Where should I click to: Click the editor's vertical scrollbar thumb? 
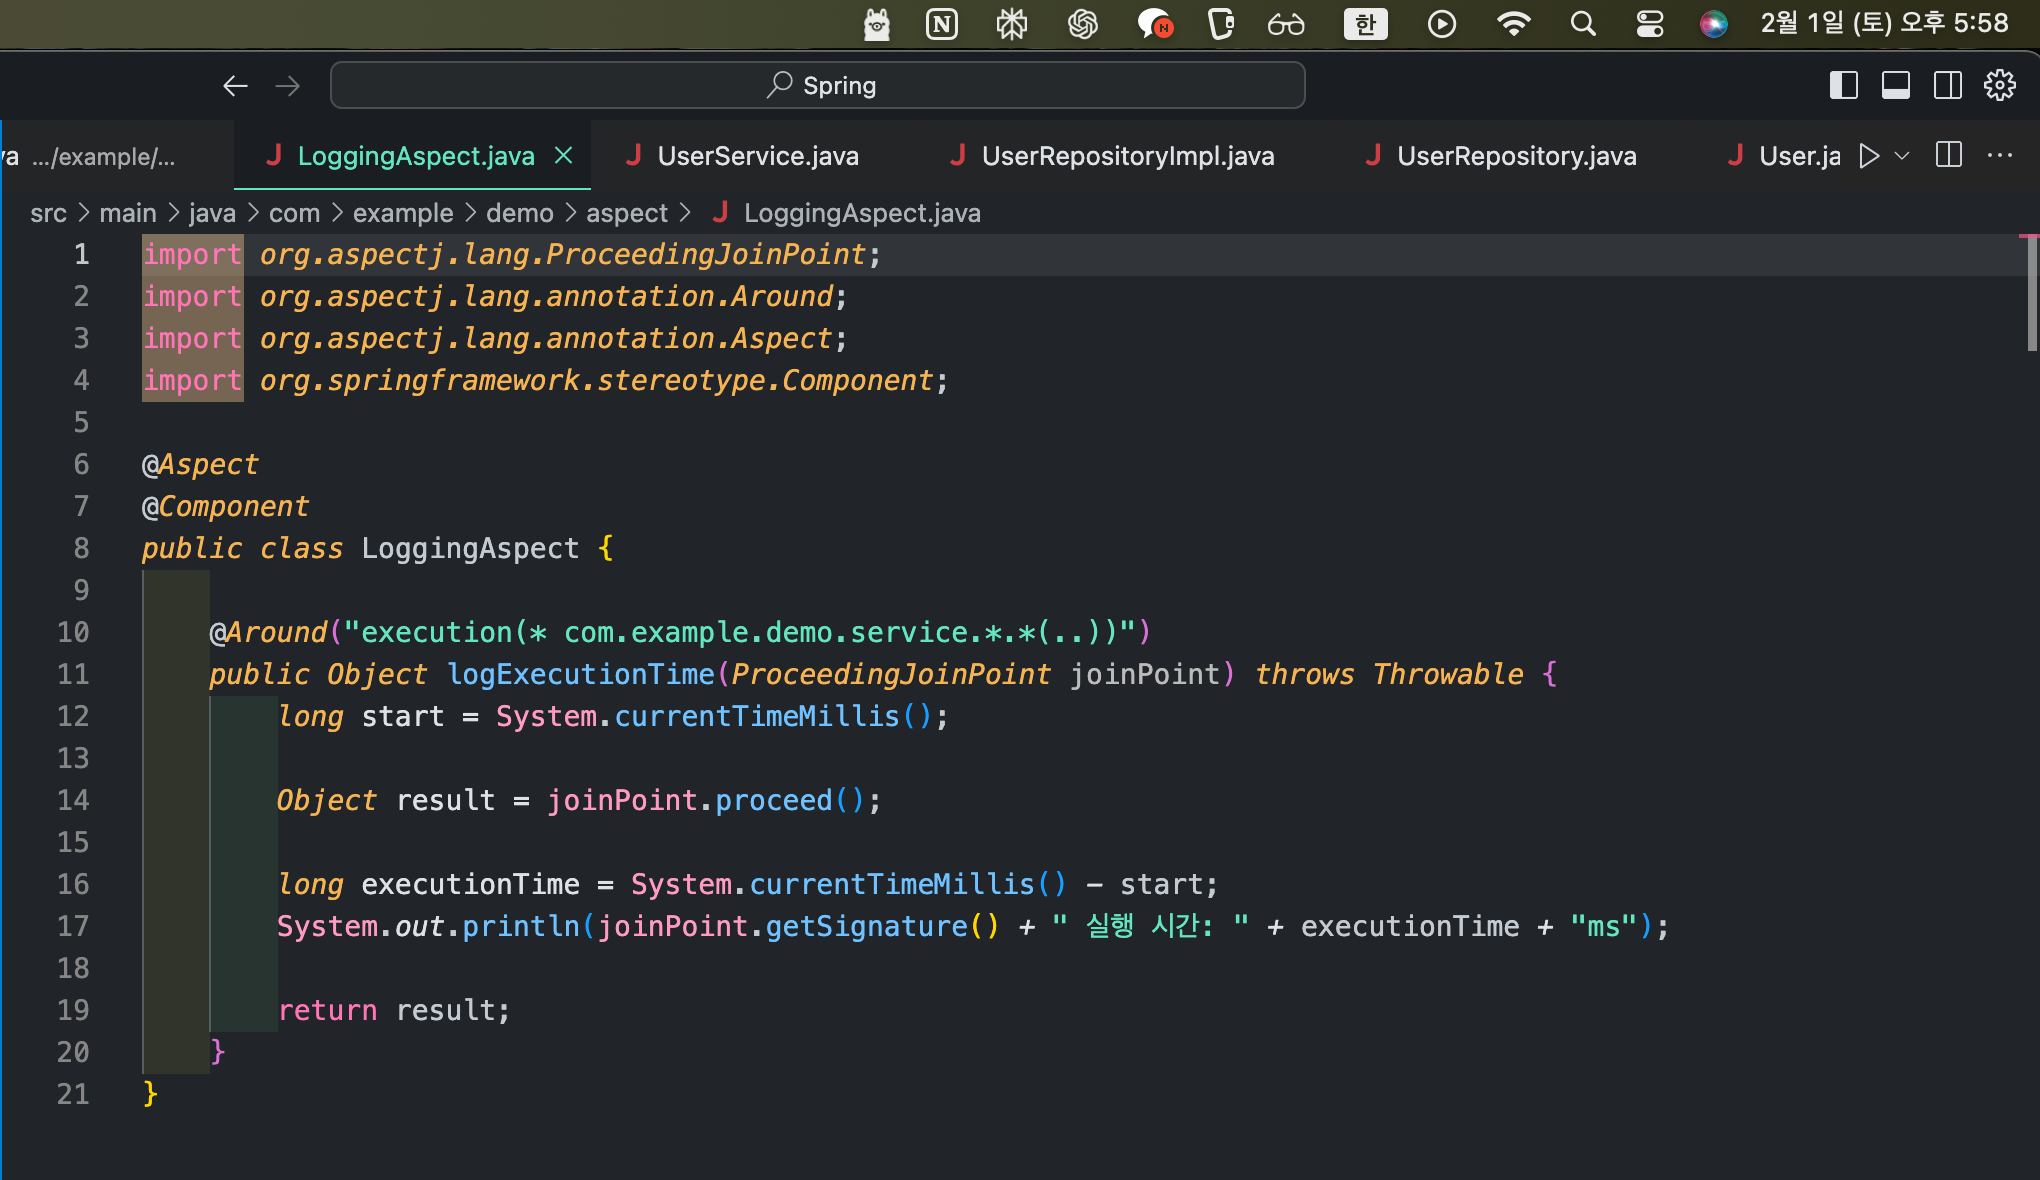[x=2031, y=294]
